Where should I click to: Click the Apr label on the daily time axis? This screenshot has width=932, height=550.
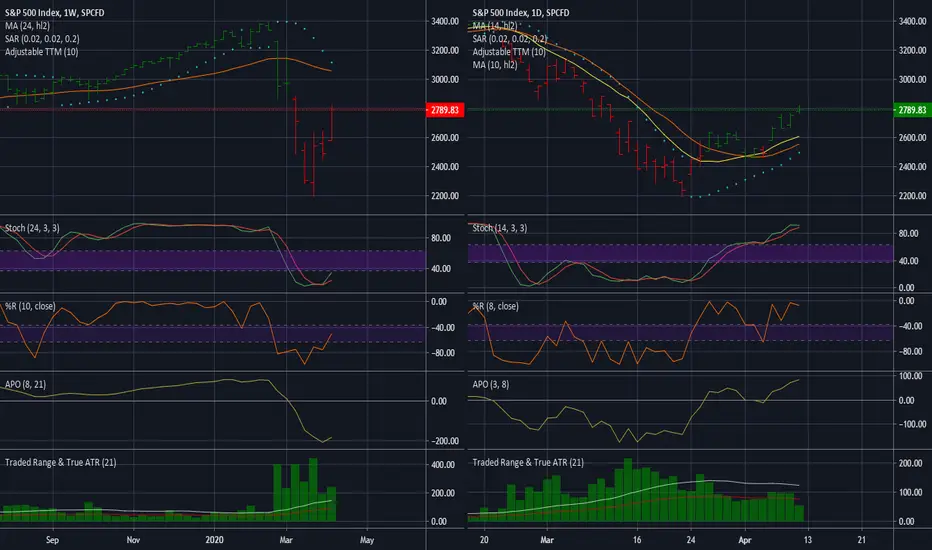(x=744, y=540)
